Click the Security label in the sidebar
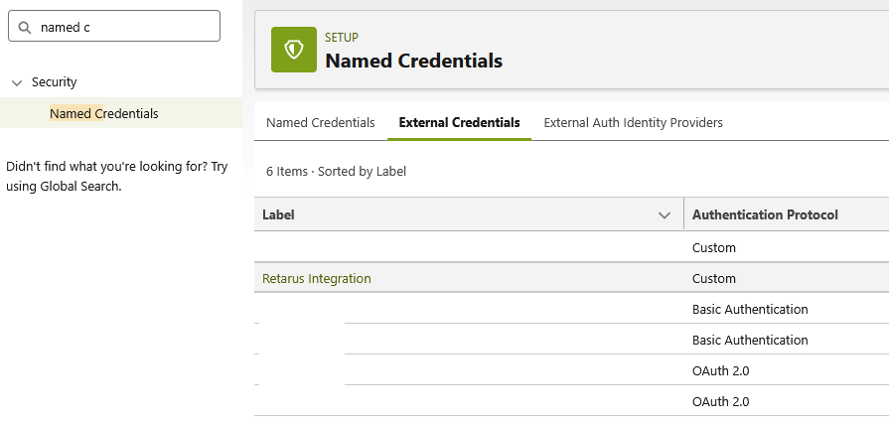This screenshot has width=896, height=423. pyautogui.click(x=54, y=82)
